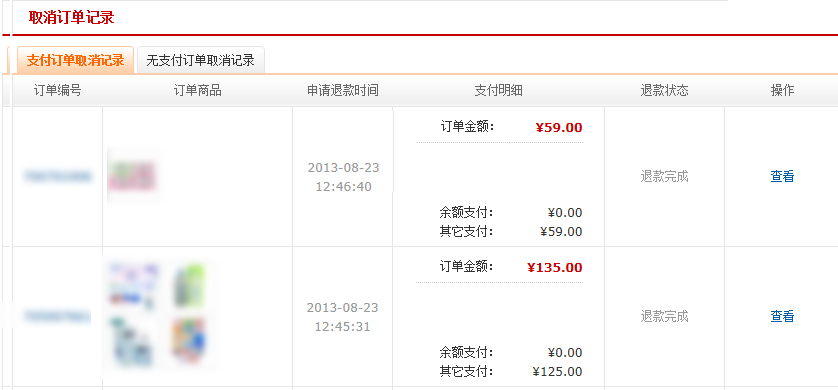The width and height of the screenshot is (838, 390).
Task: Click 订单编号 column header
Action: pyautogui.click(x=57, y=91)
